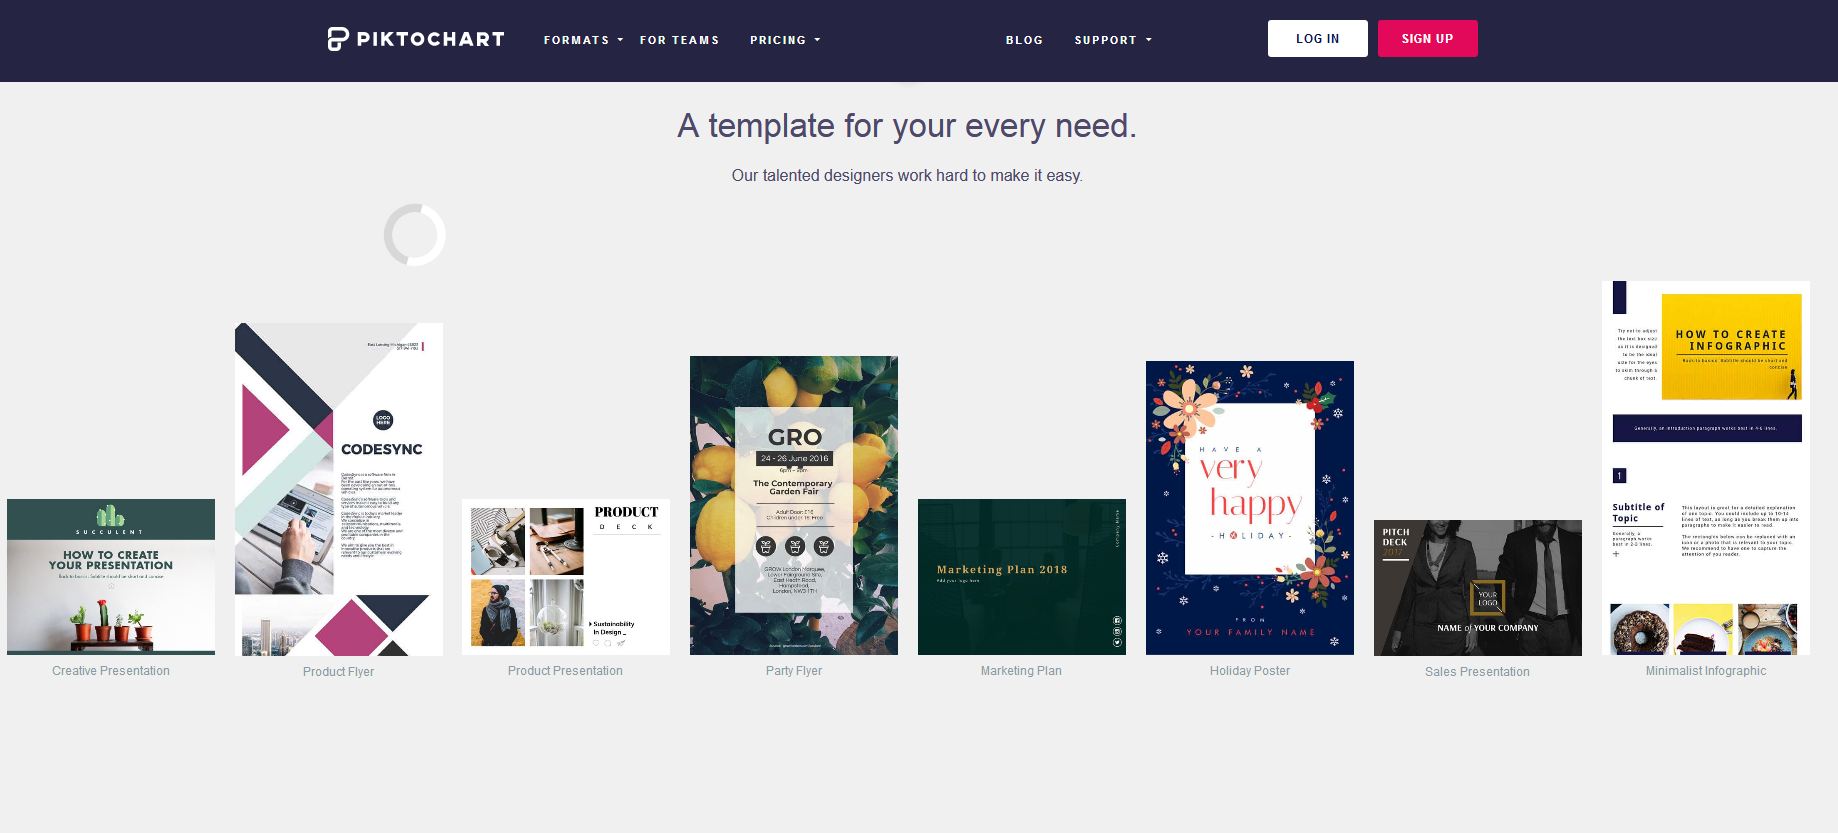
Task: Select the Marketing Plan 2018 thumbnail
Action: click(x=1022, y=577)
